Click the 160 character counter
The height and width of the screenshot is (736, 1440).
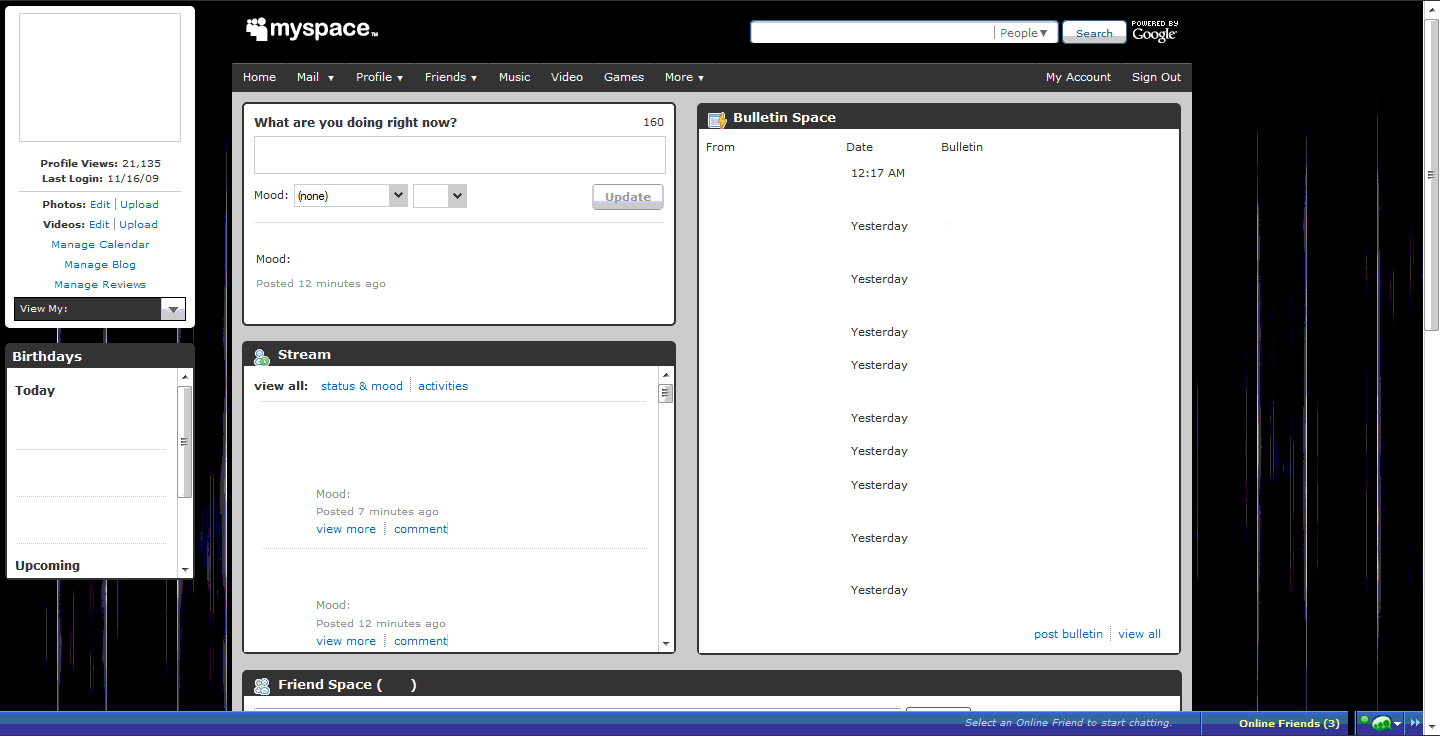point(653,122)
